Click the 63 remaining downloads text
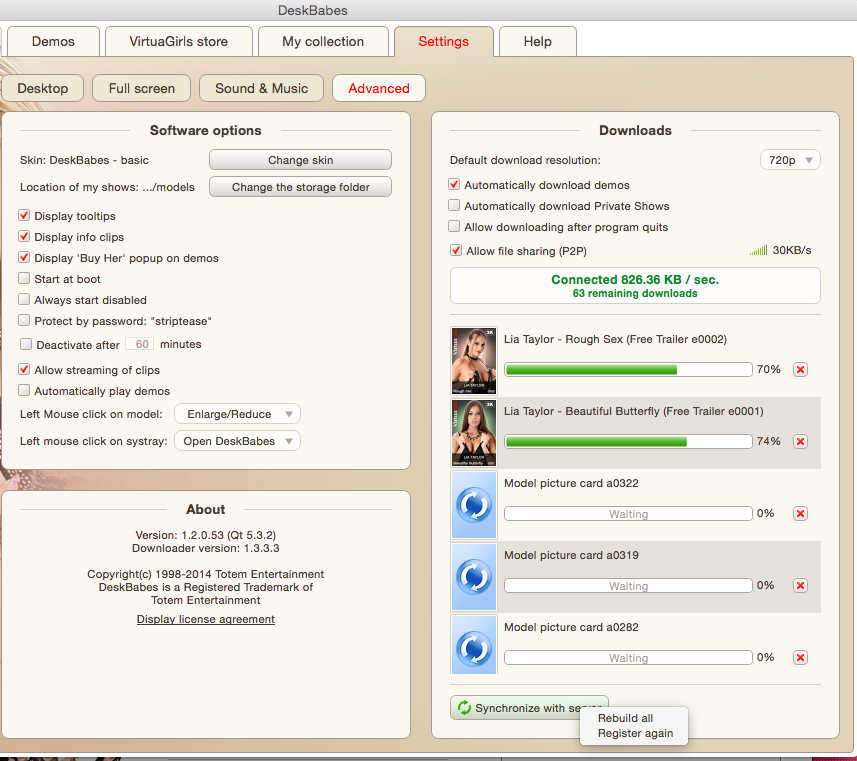The image size is (857, 761). tap(635, 294)
